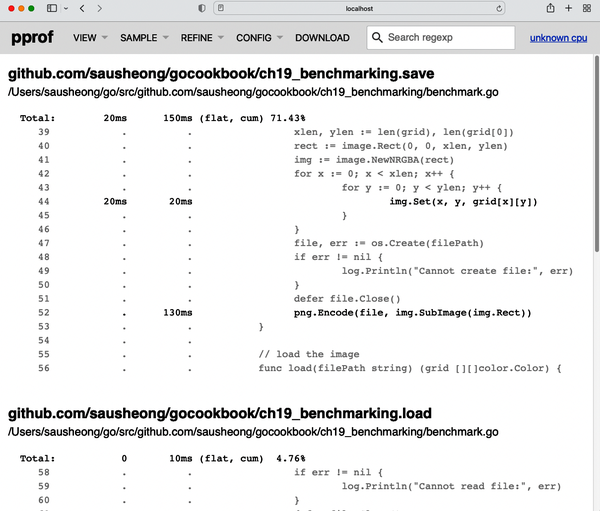Image resolution: width=600 pixels, height=511 pixels.
Task: Open the SAMPLE menu
Action: pyautogui.click(x=139, y=38)
